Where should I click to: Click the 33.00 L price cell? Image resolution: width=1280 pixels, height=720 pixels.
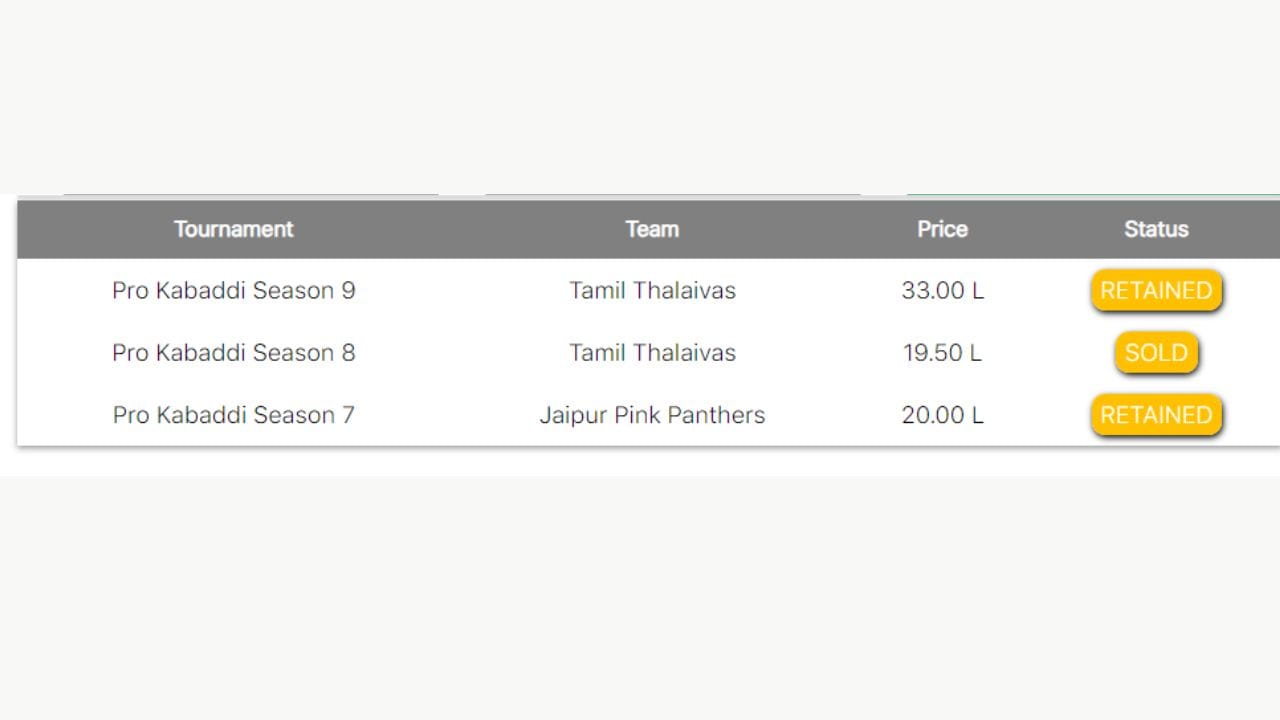942,291
